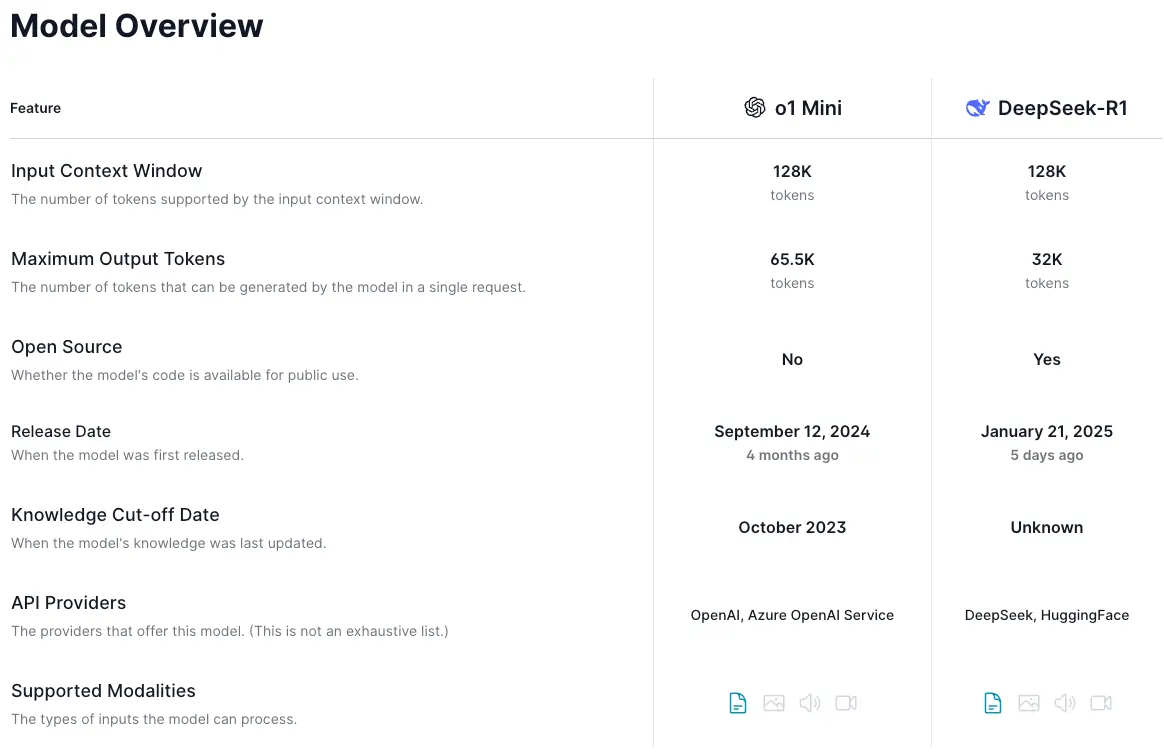The width and height of the screenshot is (1164, 755).
Task: Click o1 Mini's image modality icon
Action: [x=774, y=703]
